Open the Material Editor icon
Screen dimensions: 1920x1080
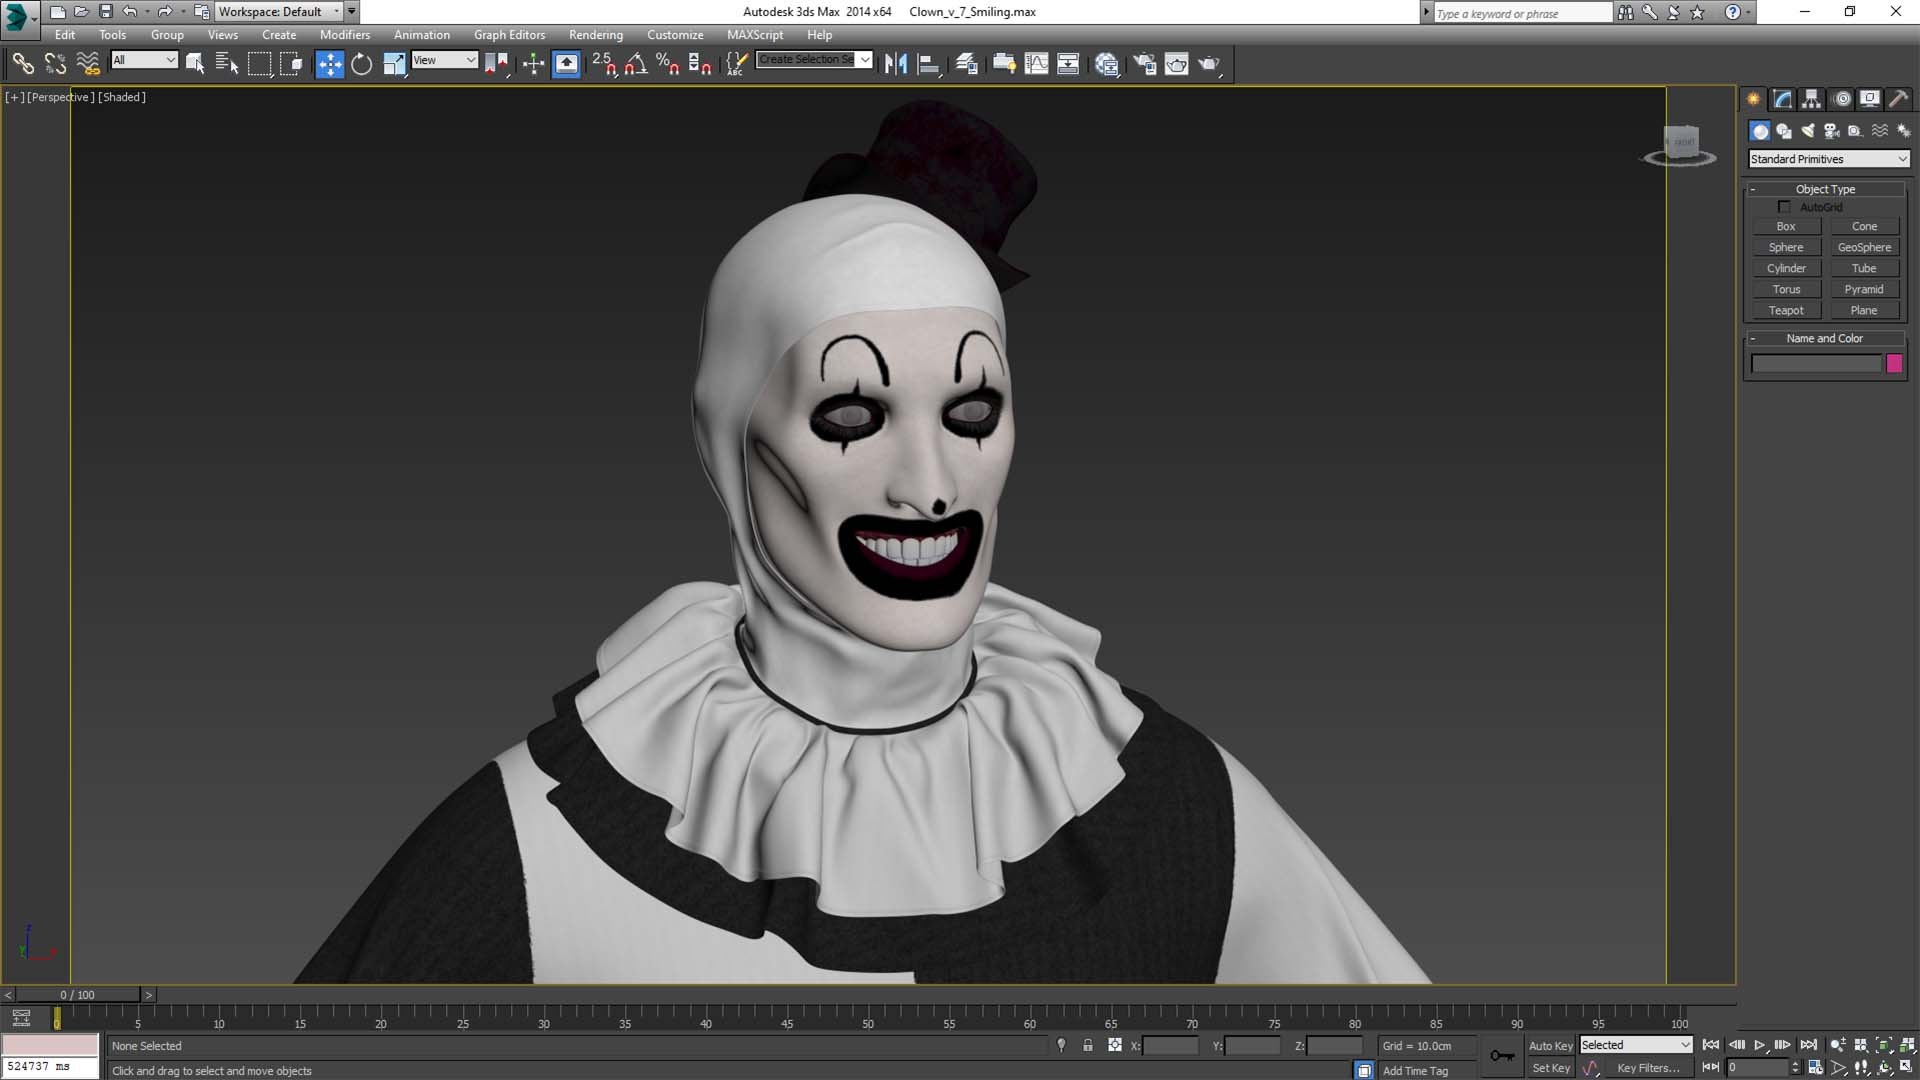pos(1106,64)
